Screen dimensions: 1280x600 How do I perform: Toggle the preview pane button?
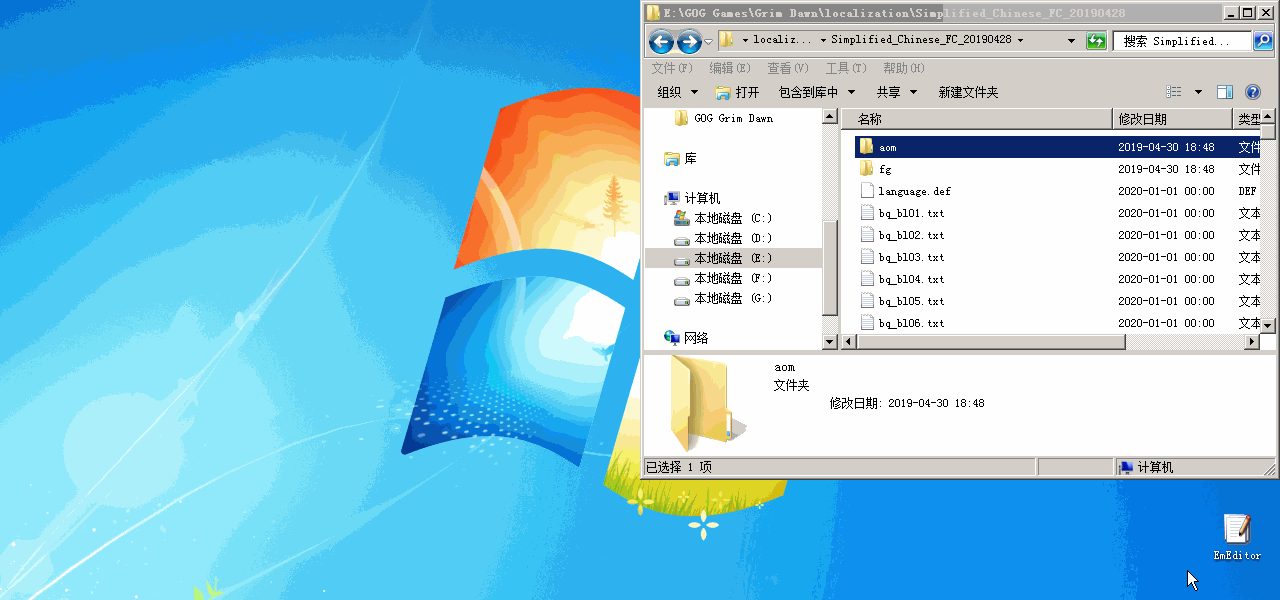1225,92
